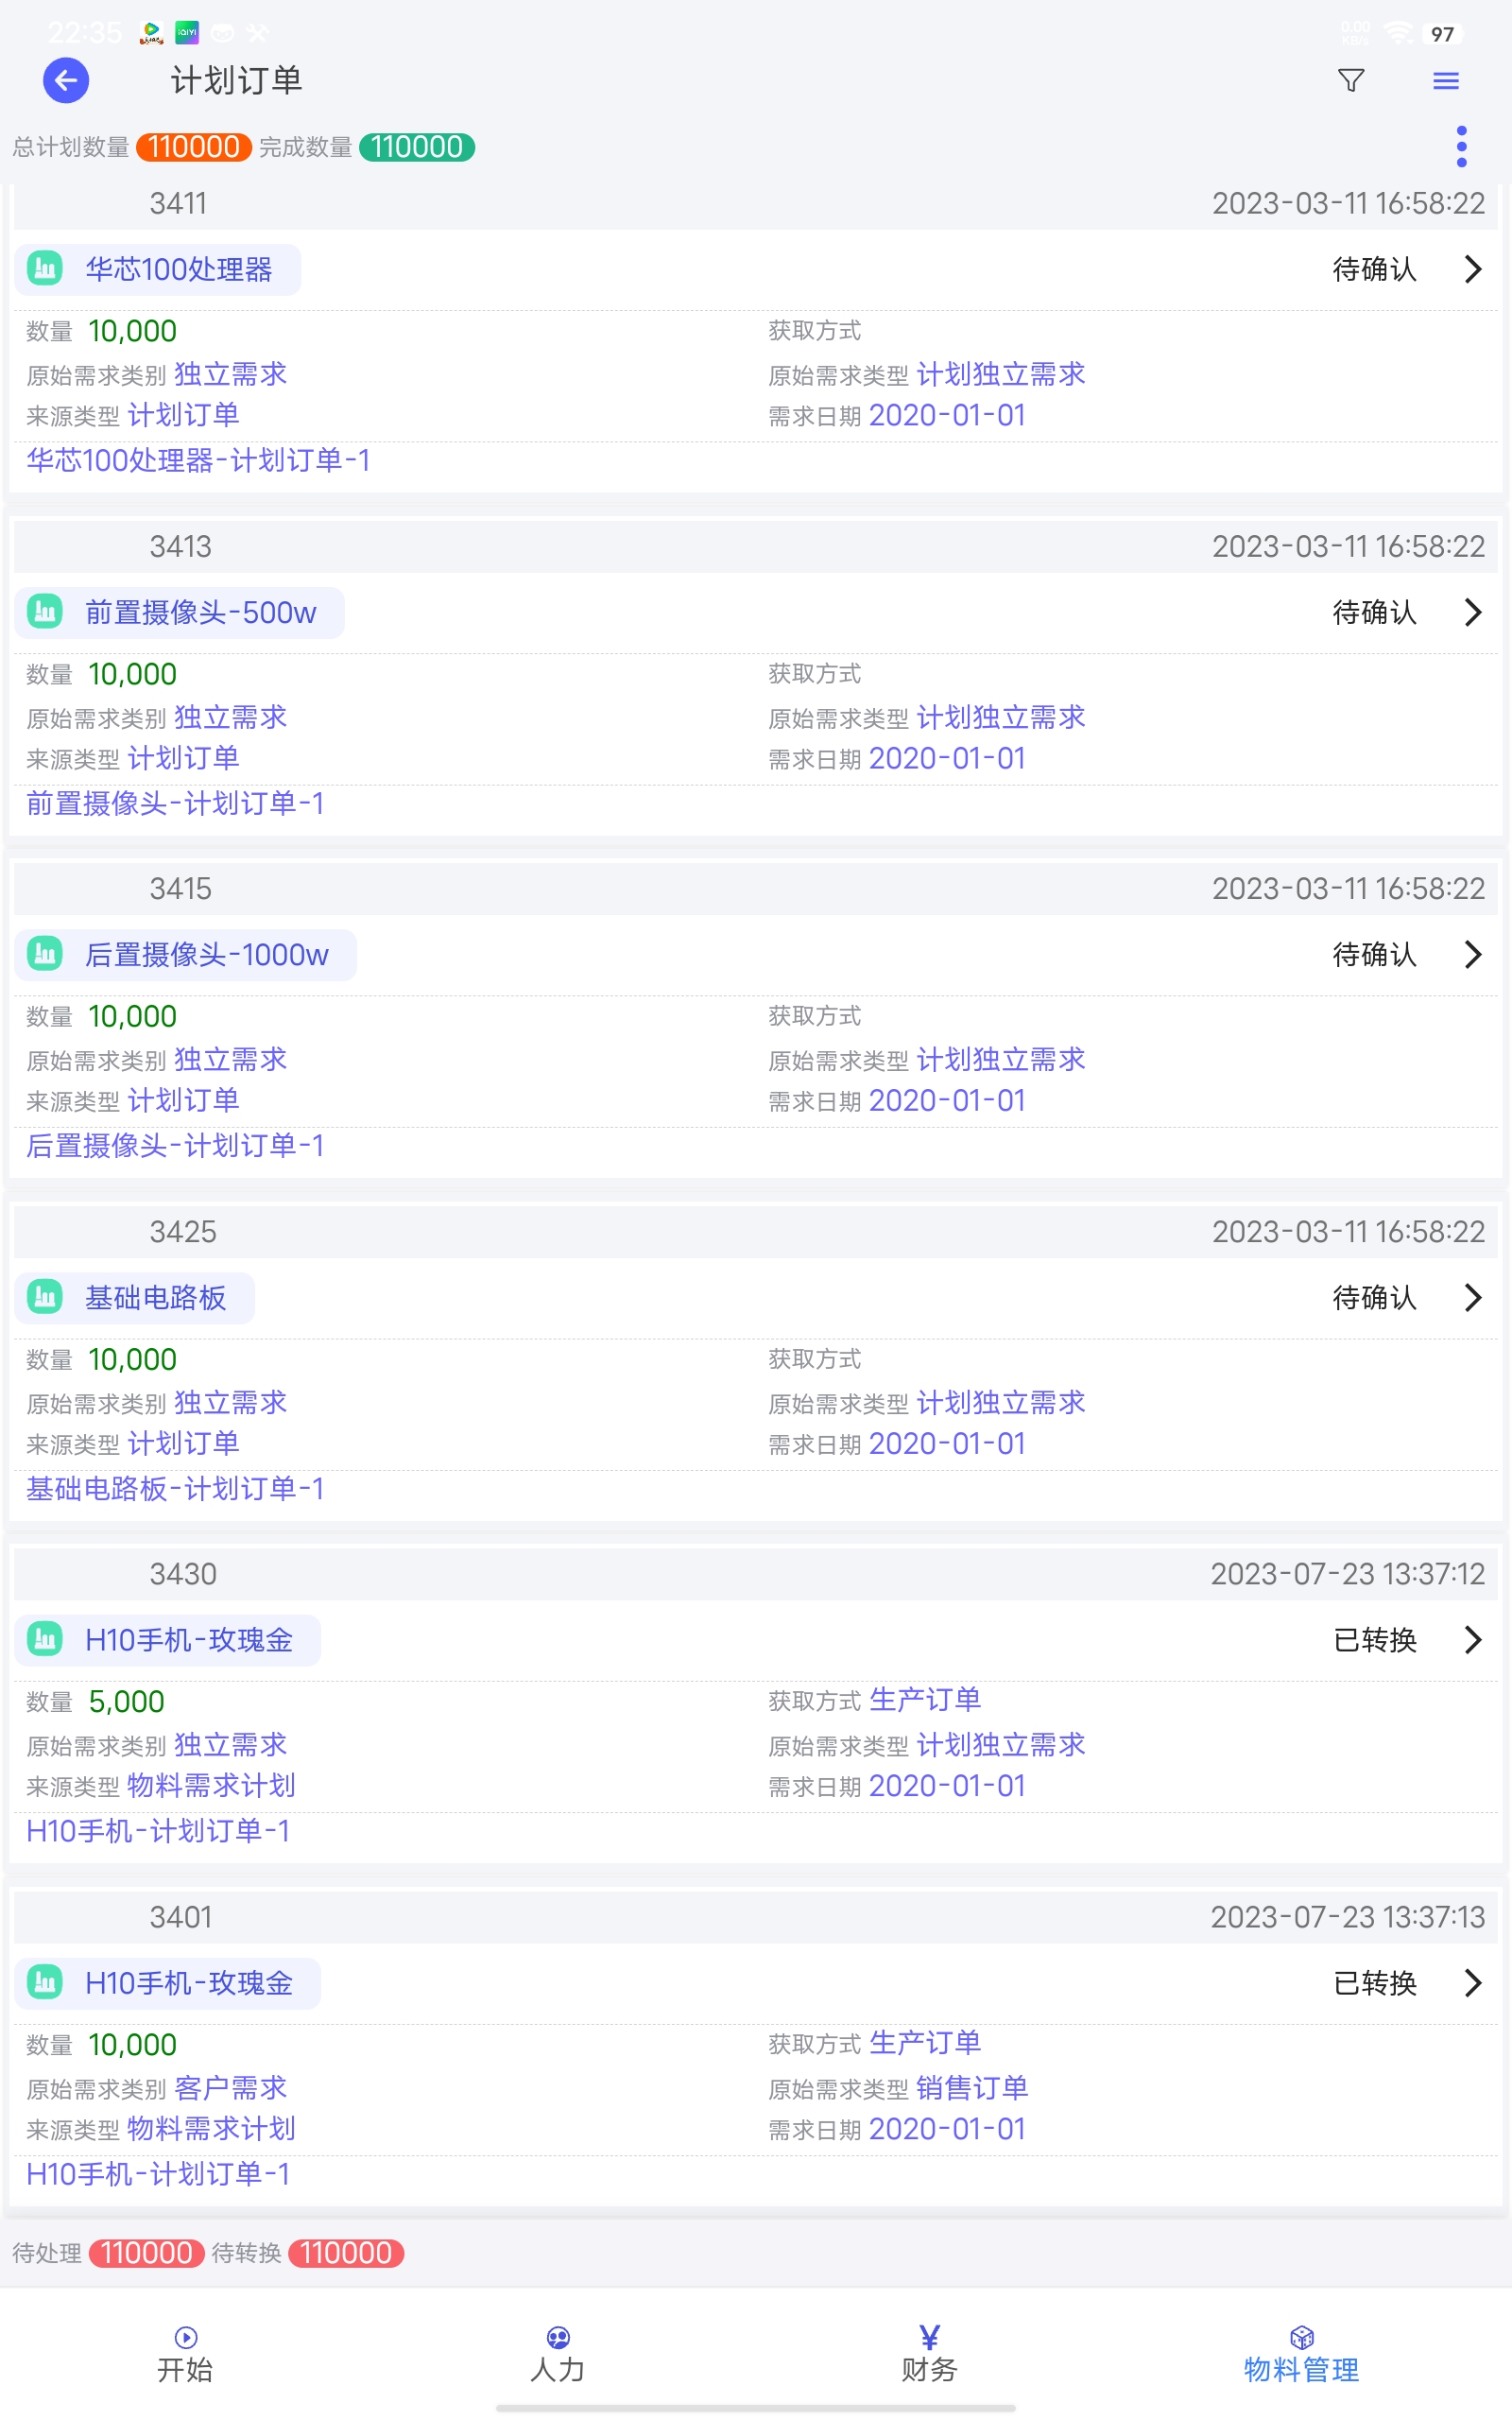Tap the blue back arrow button
Image resolution: width=1512 pixels, height=2420 pixels.
click(x=66, y=80)
